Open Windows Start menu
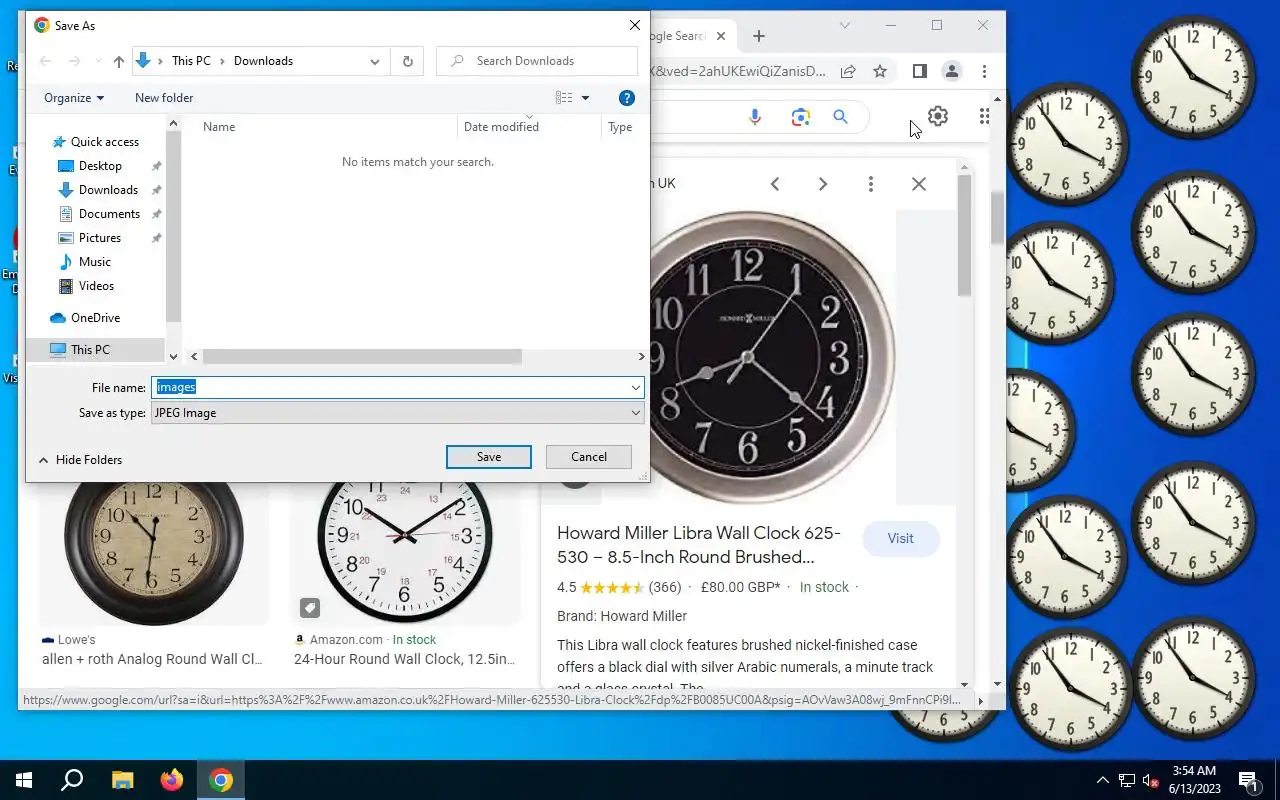The width and height of the screenshot is (1280, 800). [x=24, y=780]
